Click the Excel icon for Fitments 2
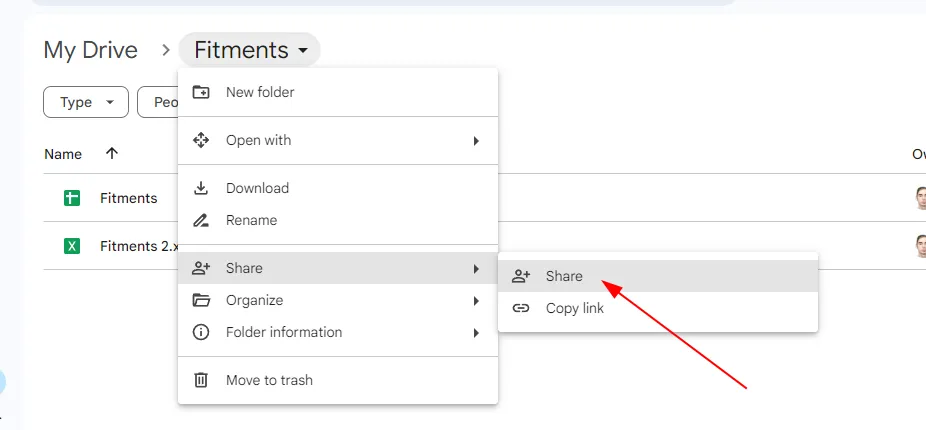This screenshot has width=926, height=430. [72, 246]
